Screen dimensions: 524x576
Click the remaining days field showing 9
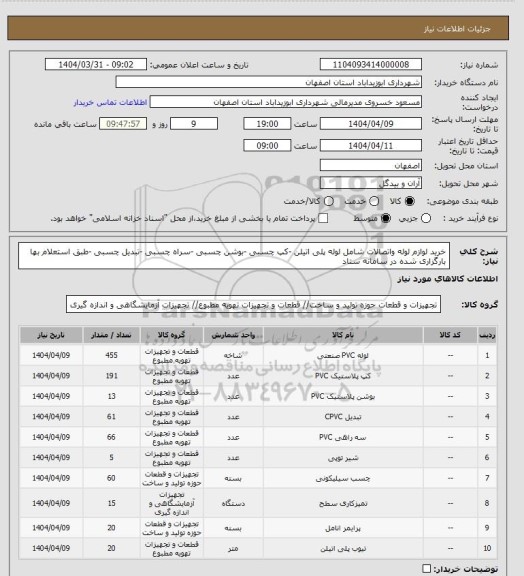(194, 124)
